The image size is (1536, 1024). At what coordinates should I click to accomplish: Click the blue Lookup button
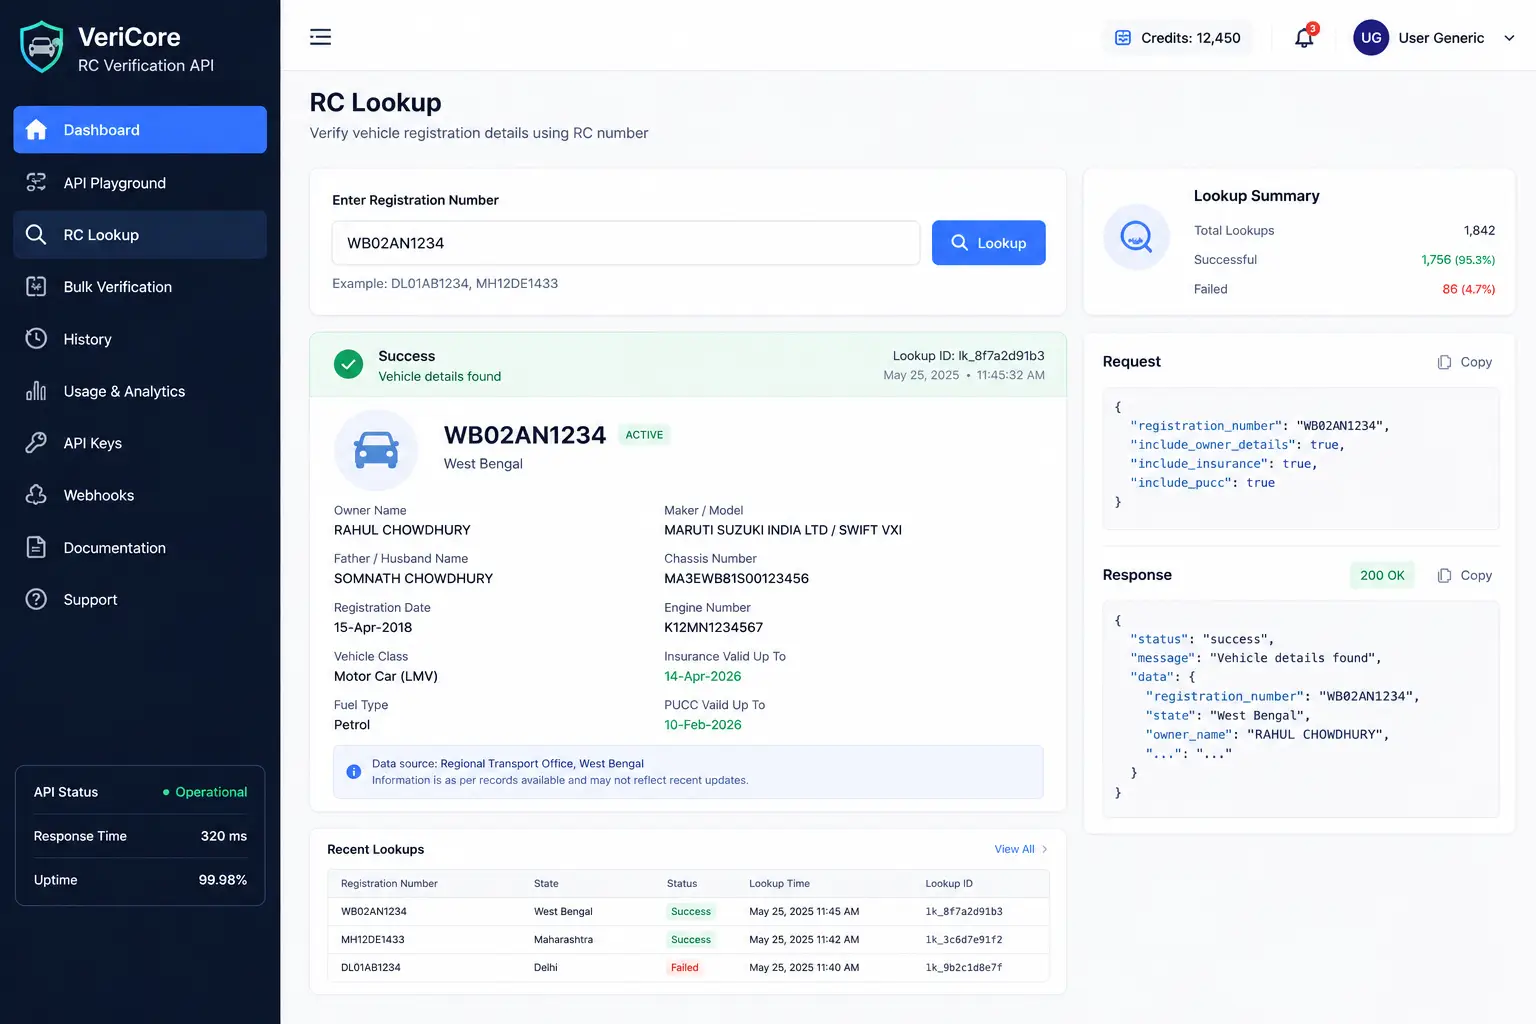pos(988,243)
